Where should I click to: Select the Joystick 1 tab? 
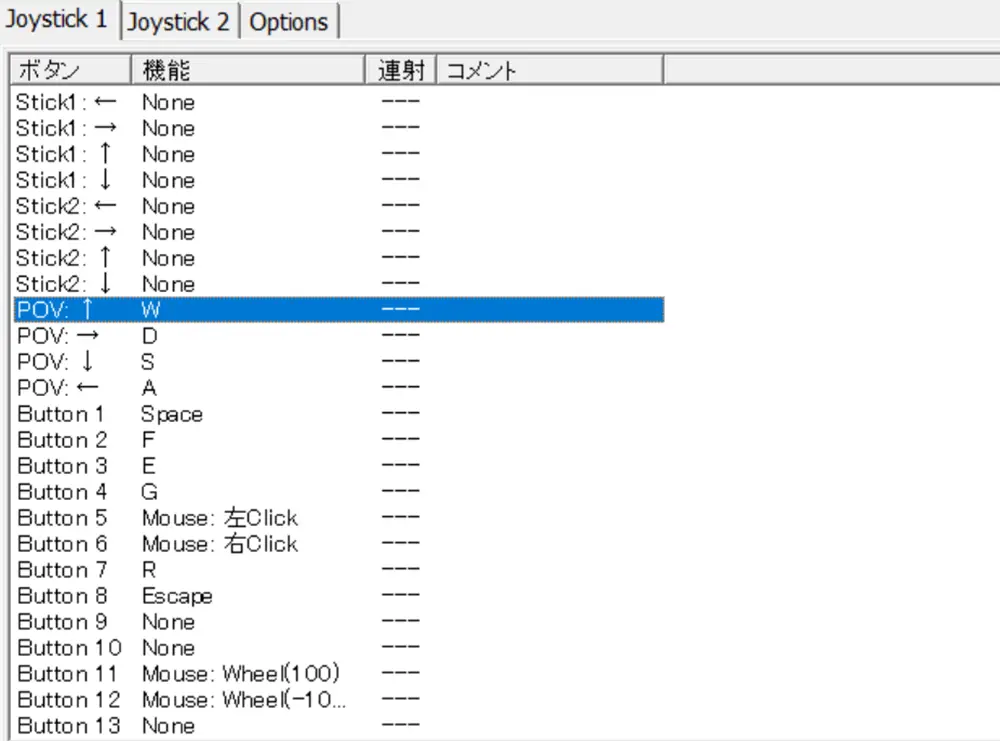pos(58,20)
